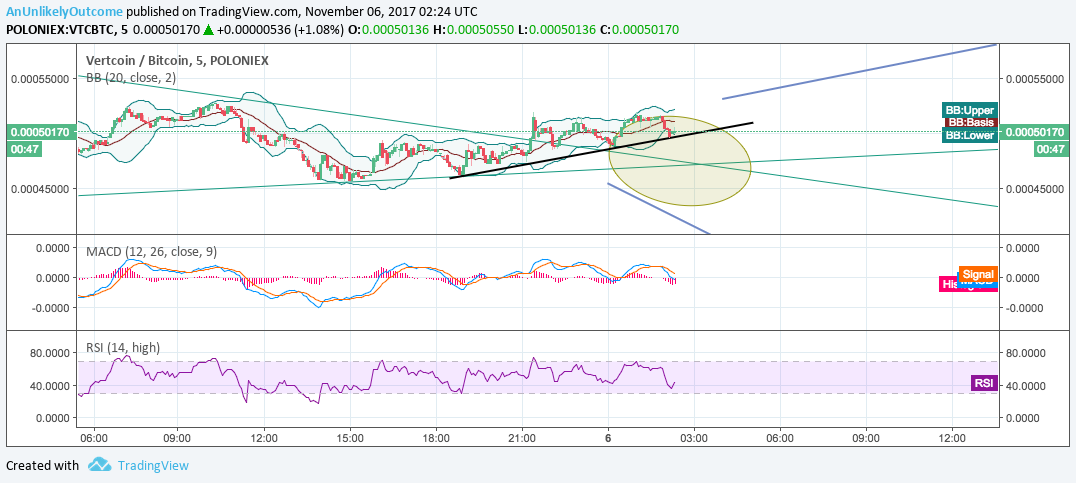
Task: Click the BB:Basis label tag
Action: [971, 122]
